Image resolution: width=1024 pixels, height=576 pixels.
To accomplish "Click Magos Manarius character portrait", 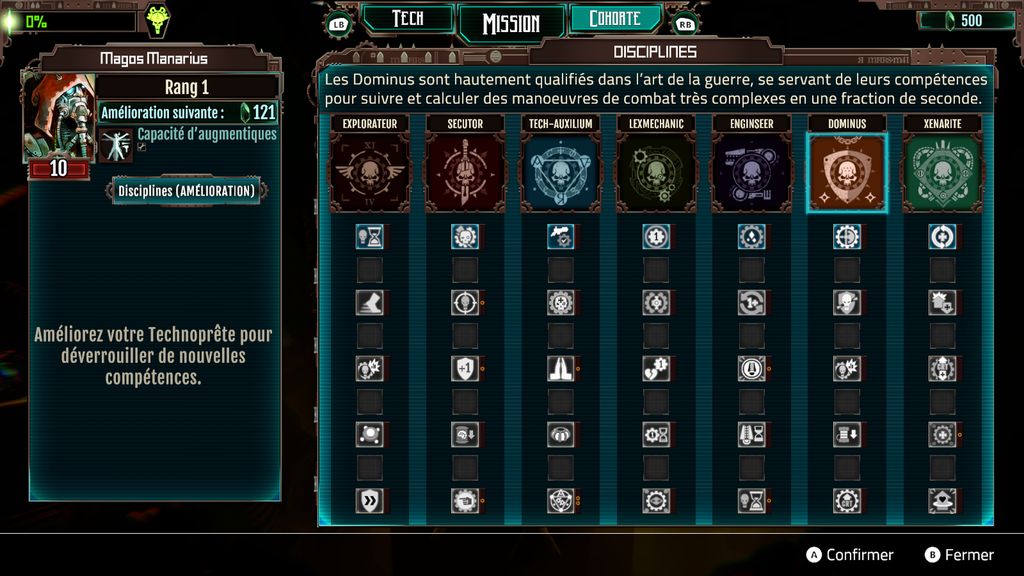I will click(59, 116).
